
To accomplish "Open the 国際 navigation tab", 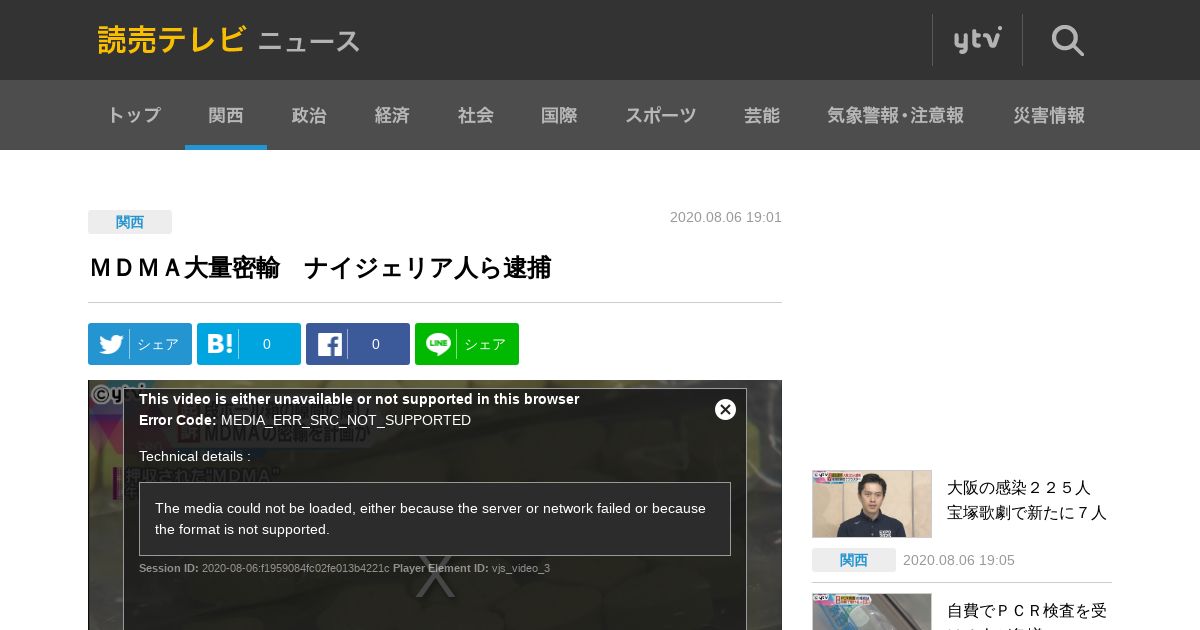I will click(x=559, y=115).
